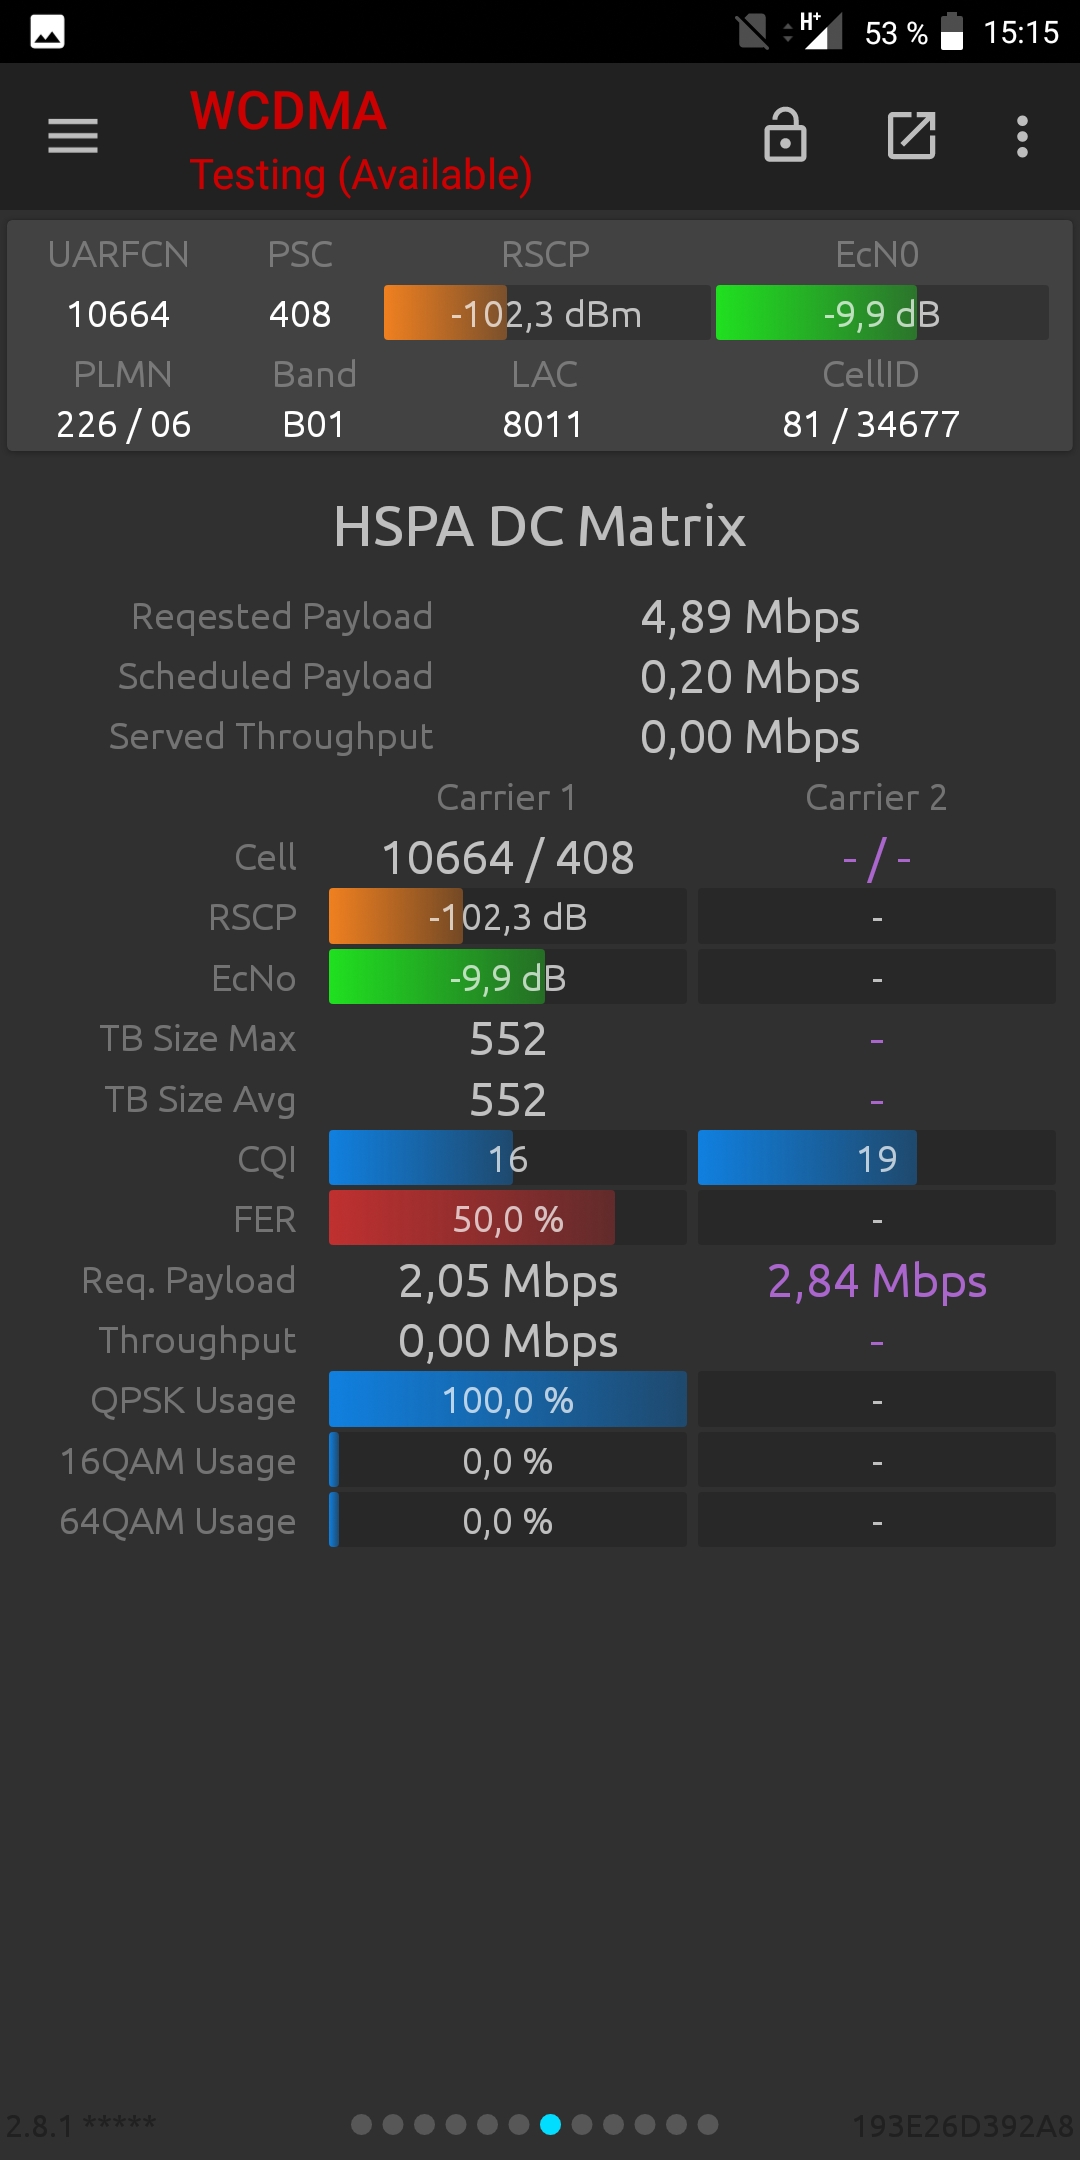Screen dimensions: 1080x2160
Task: Tap the QPSK Usage 100,0 % bar
Action: pyautogui.click(x=508, y=1399)
